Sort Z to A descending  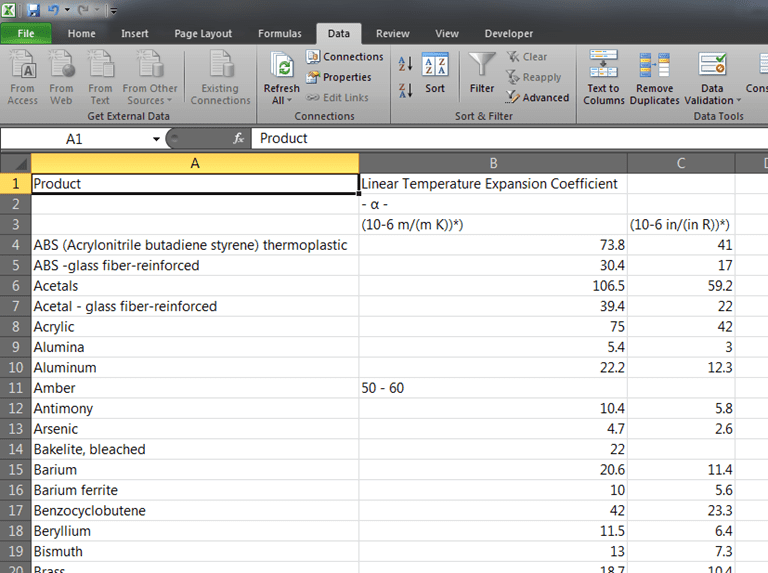coord(406,90)
